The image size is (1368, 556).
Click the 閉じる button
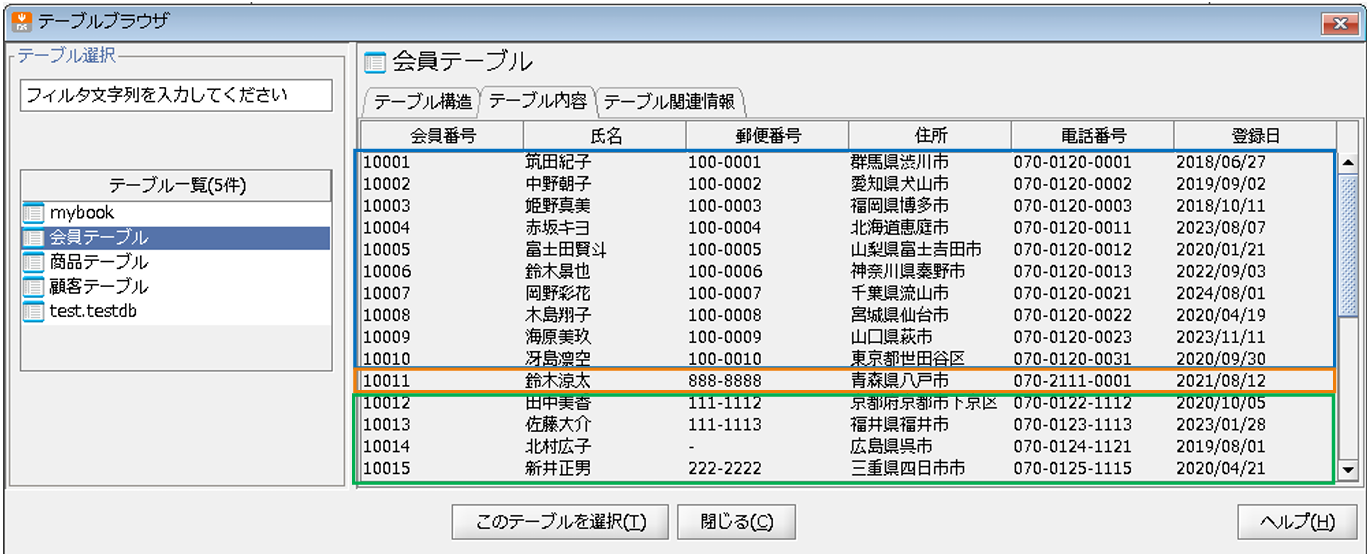coord(736,521)
